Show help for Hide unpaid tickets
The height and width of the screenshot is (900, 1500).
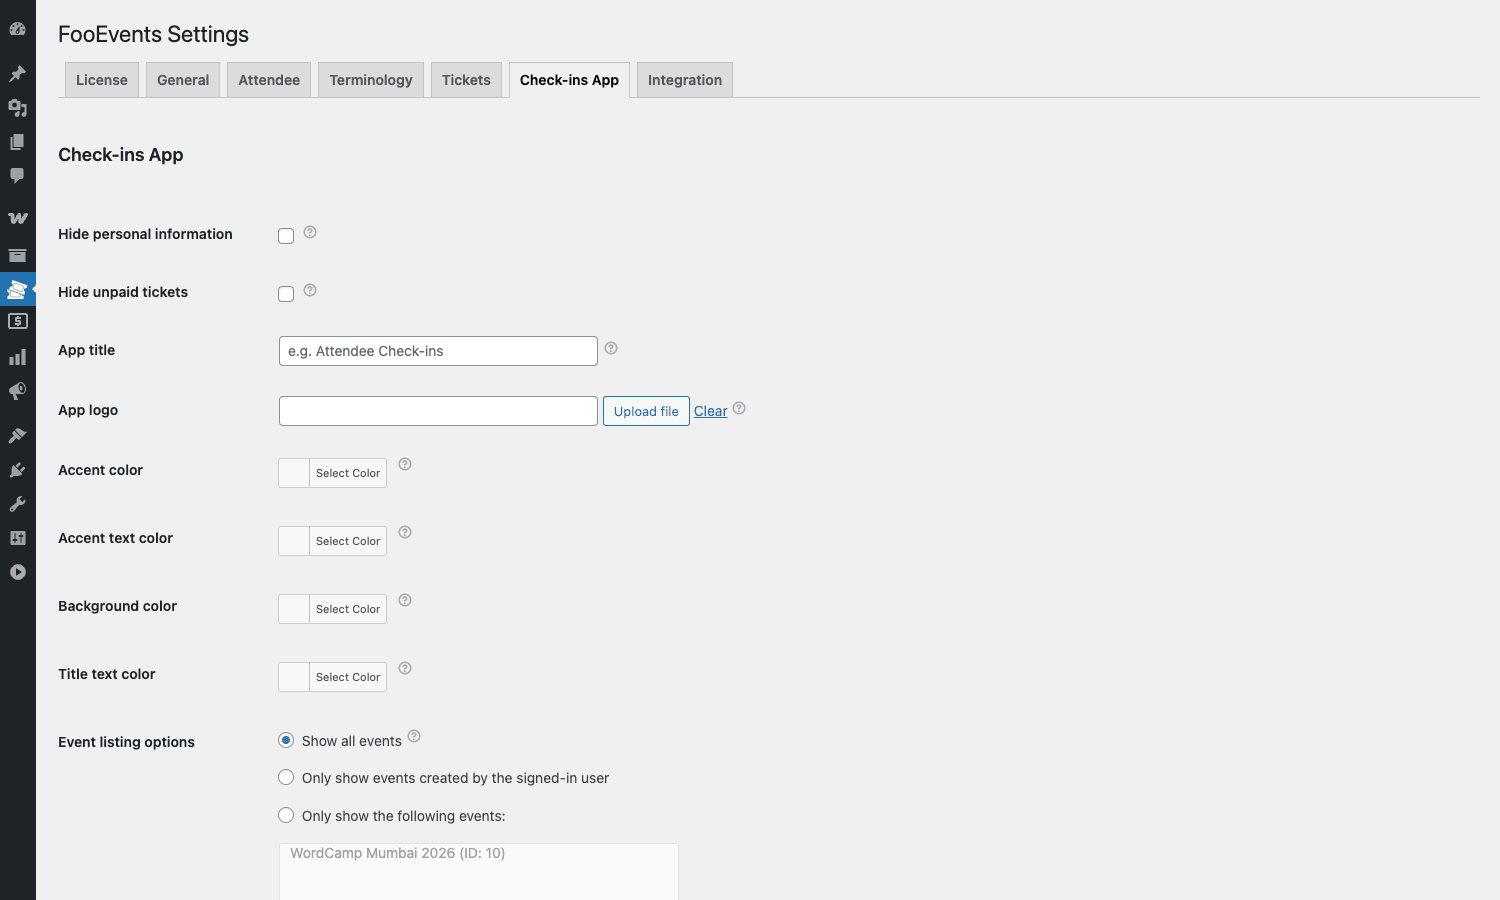coord(310,290)
